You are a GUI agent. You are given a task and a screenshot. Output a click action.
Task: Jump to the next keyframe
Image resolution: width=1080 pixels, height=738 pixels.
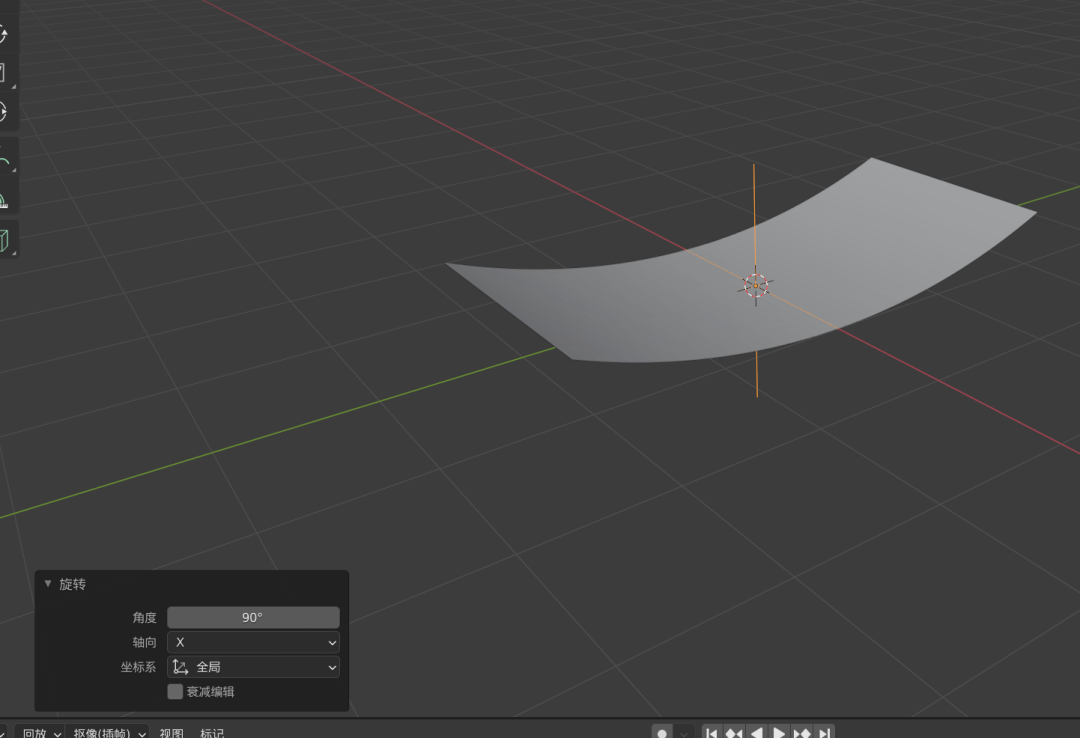pos(802,733)
